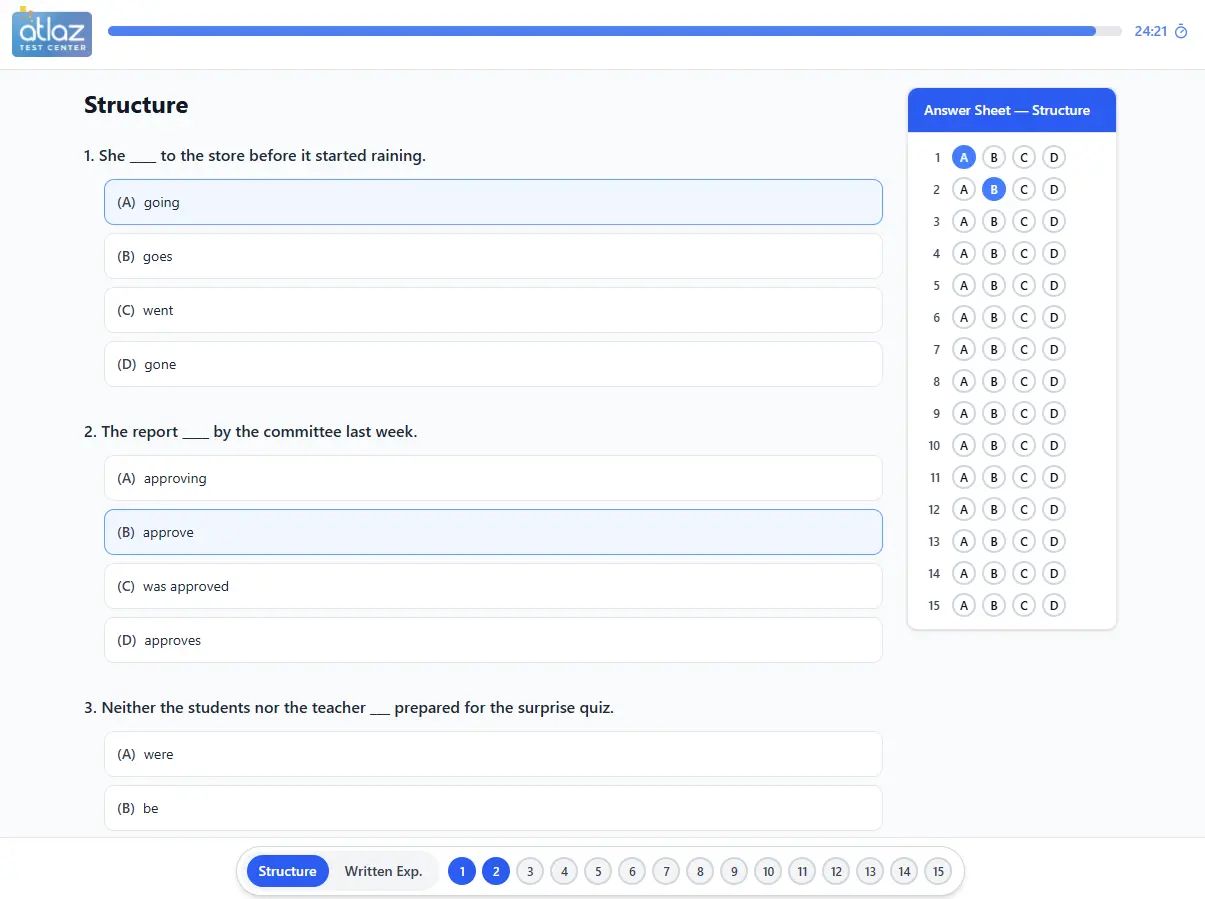
Task: Change question 1 answer to B on sheet
Action: (993, 157)
